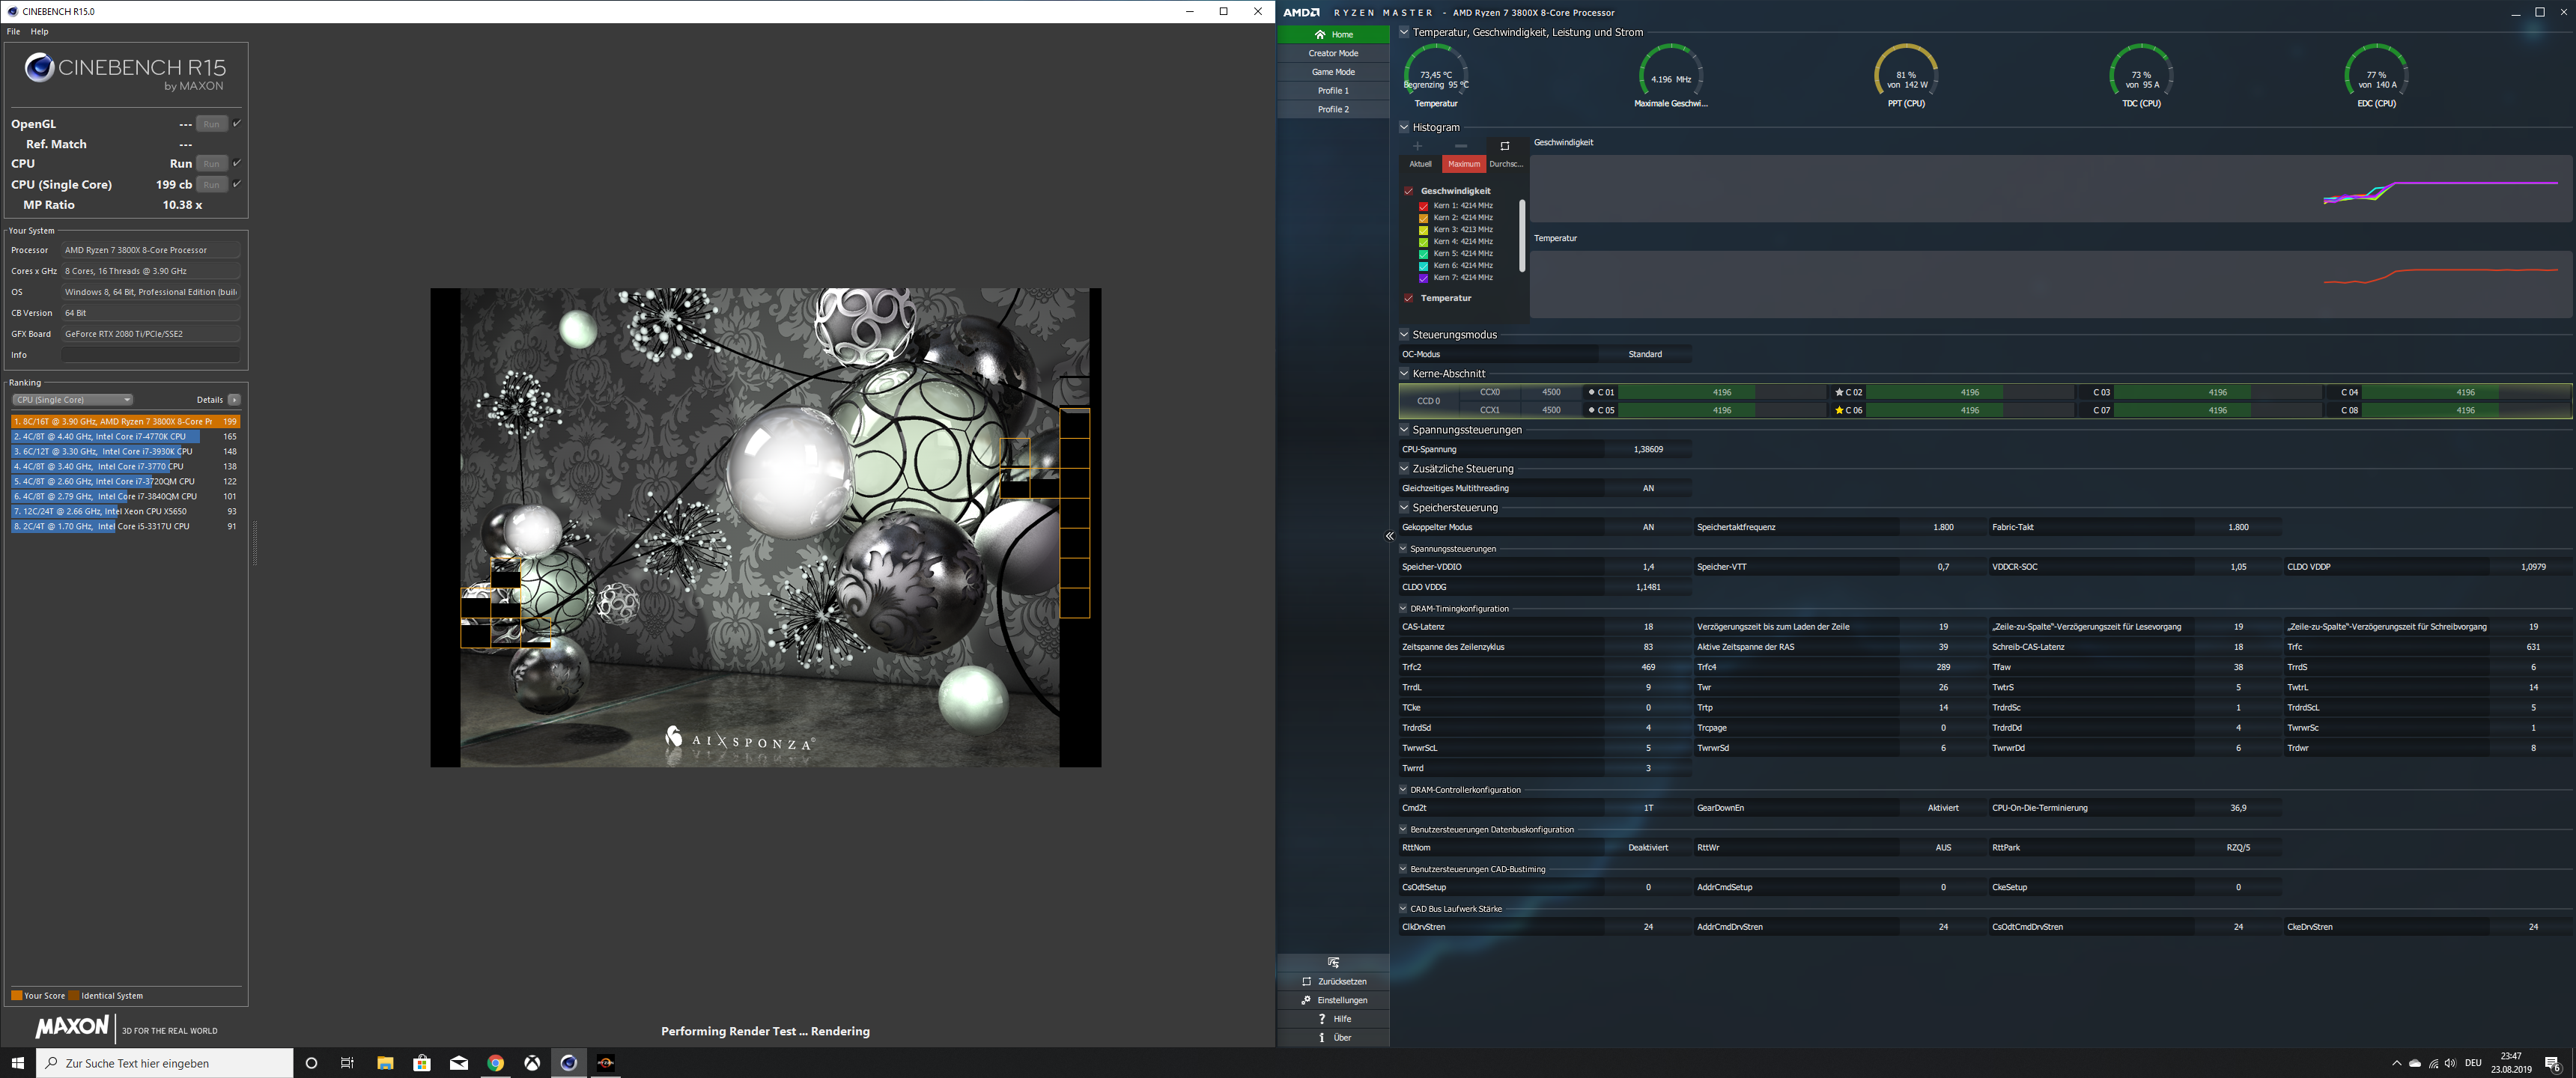Switch to the Creator Mode tab
This screenshot has width=2576, height=1078.
tap(1333, 53)
